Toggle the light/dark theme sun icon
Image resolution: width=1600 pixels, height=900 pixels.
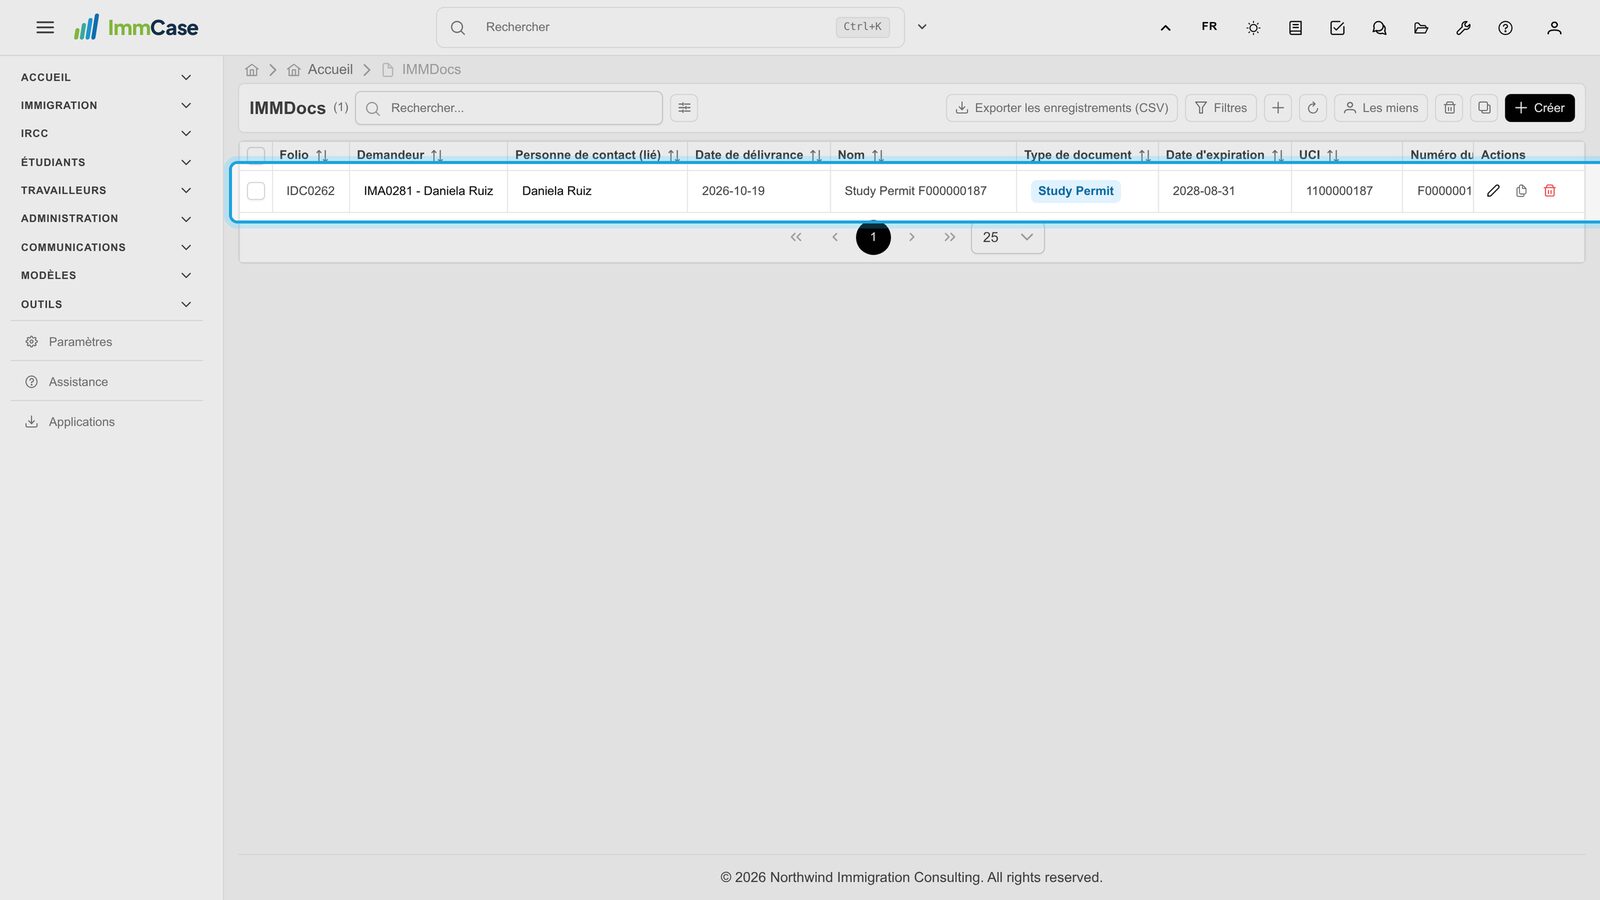(1253, 28)
